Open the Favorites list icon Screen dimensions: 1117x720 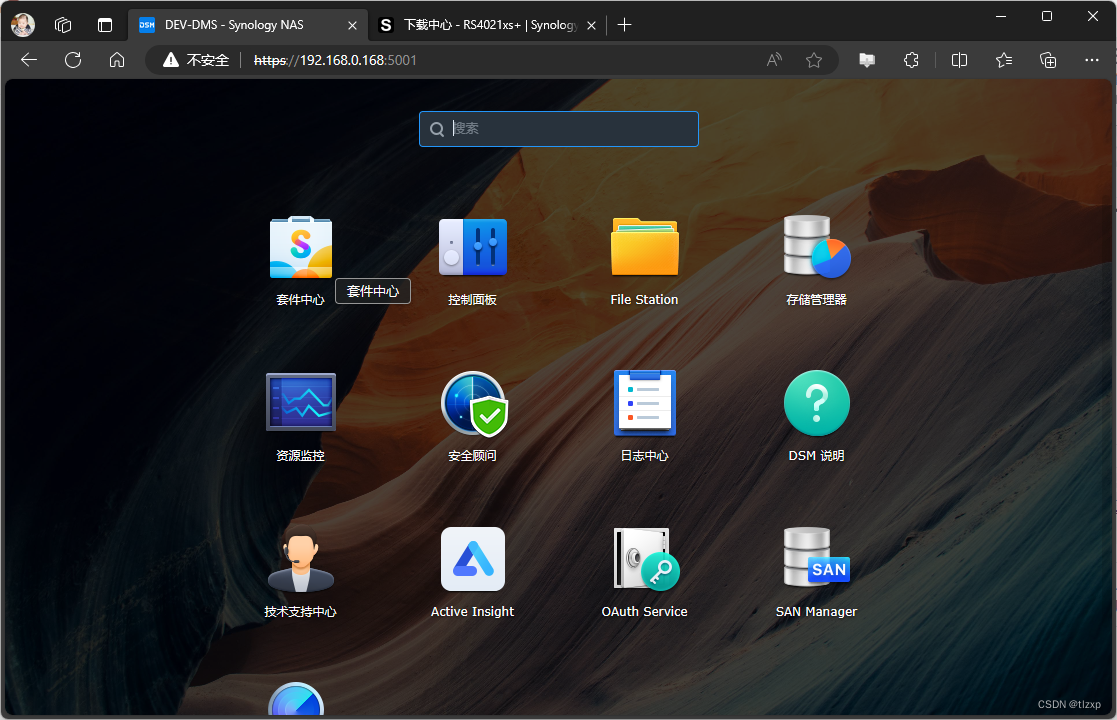[1004, 60]
